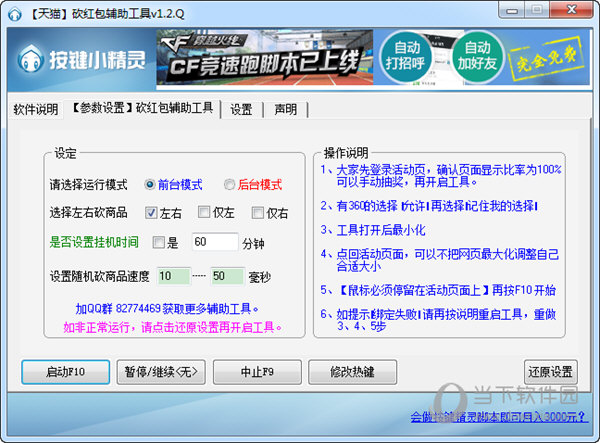Click instruction 1 about 大家先登录活动页

pyautogui.click(x=441, y=175)
